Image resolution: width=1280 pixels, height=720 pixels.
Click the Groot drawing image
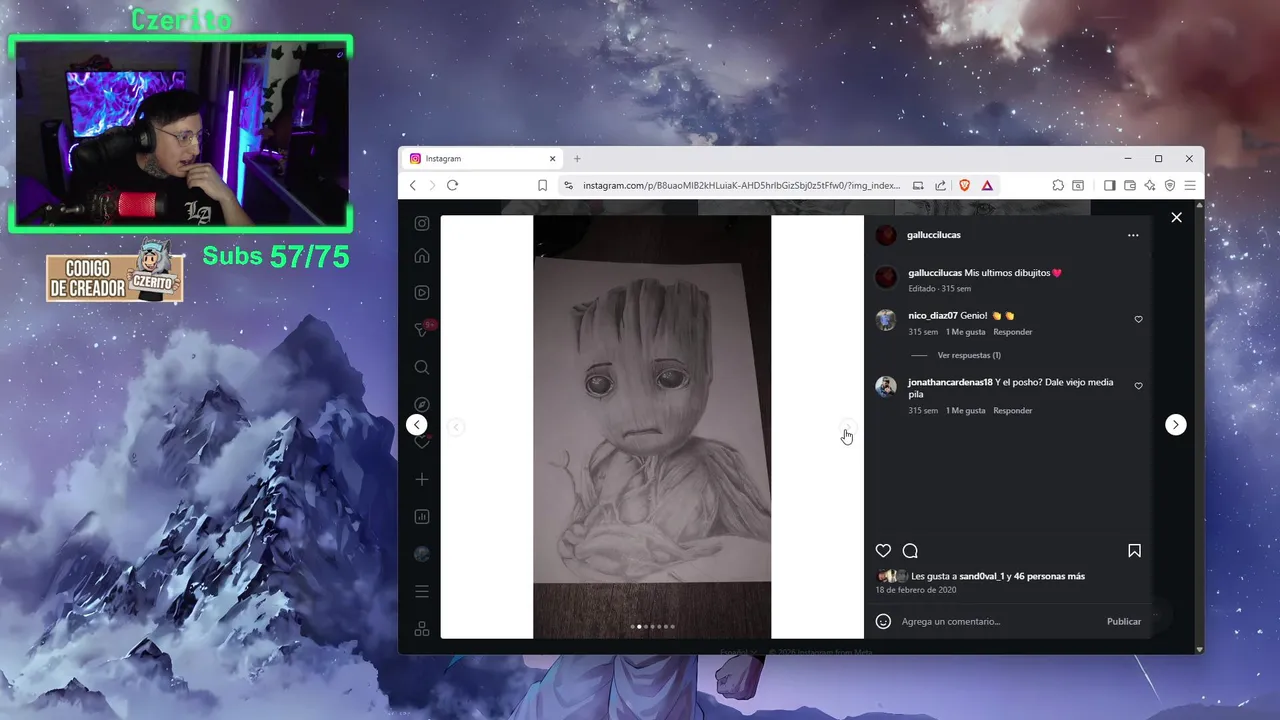click(652, 427)
